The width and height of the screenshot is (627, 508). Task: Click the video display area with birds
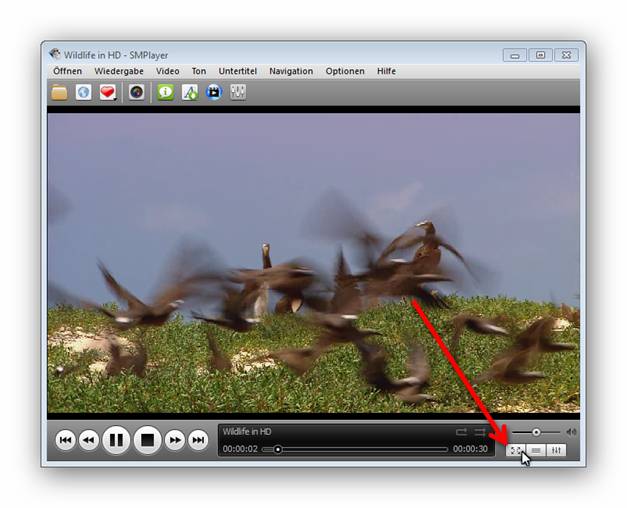[313, 263]
